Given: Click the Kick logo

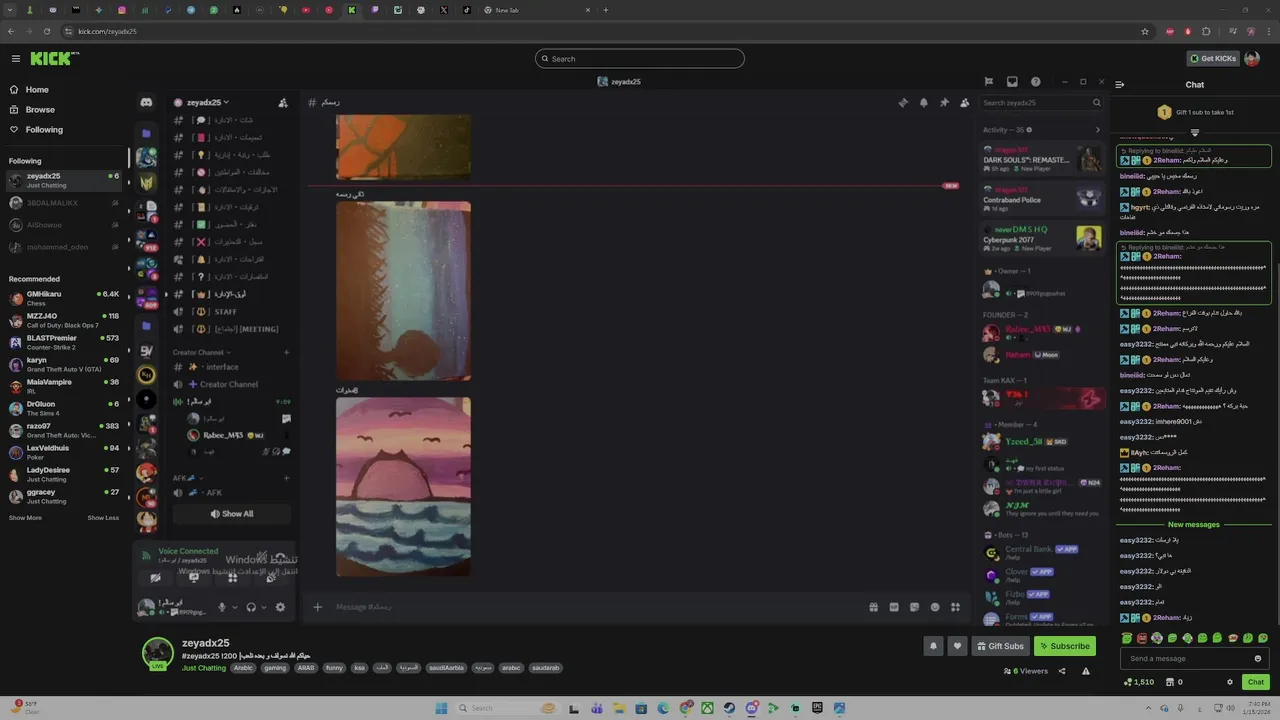Looking at the screenshot, I should click(55, 58).
